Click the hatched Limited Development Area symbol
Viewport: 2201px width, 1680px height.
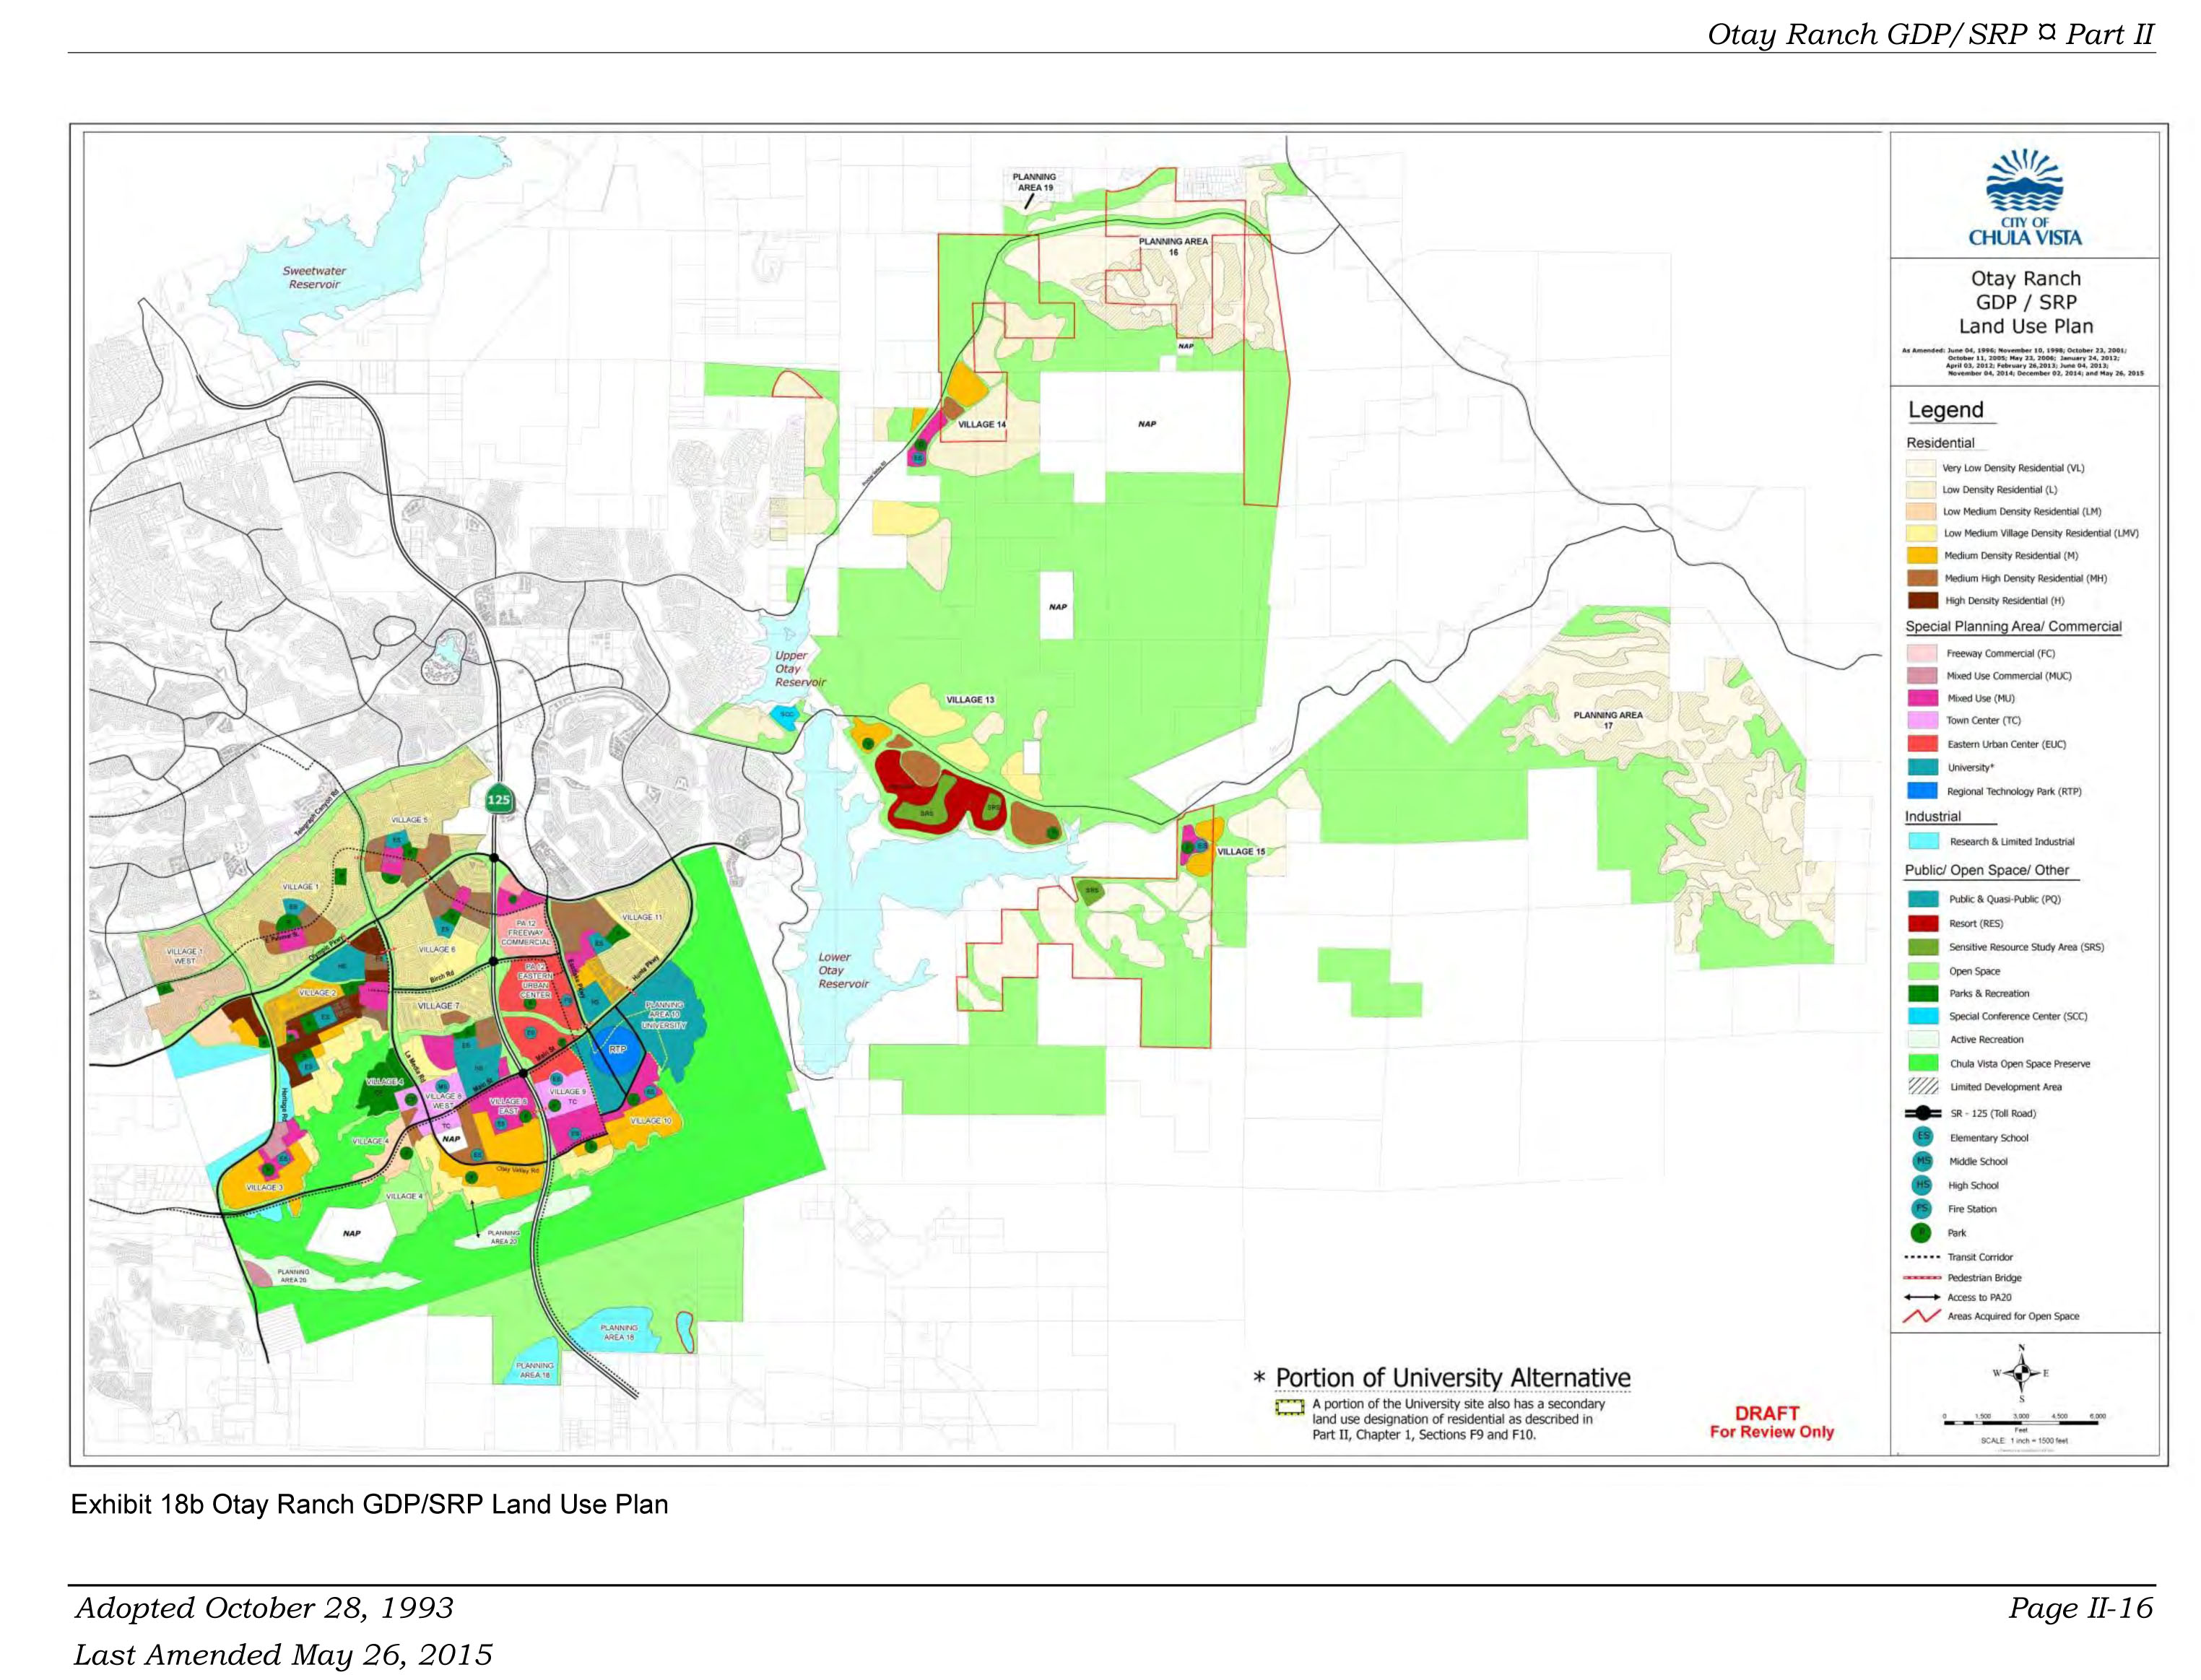tap(1923, 1086)
